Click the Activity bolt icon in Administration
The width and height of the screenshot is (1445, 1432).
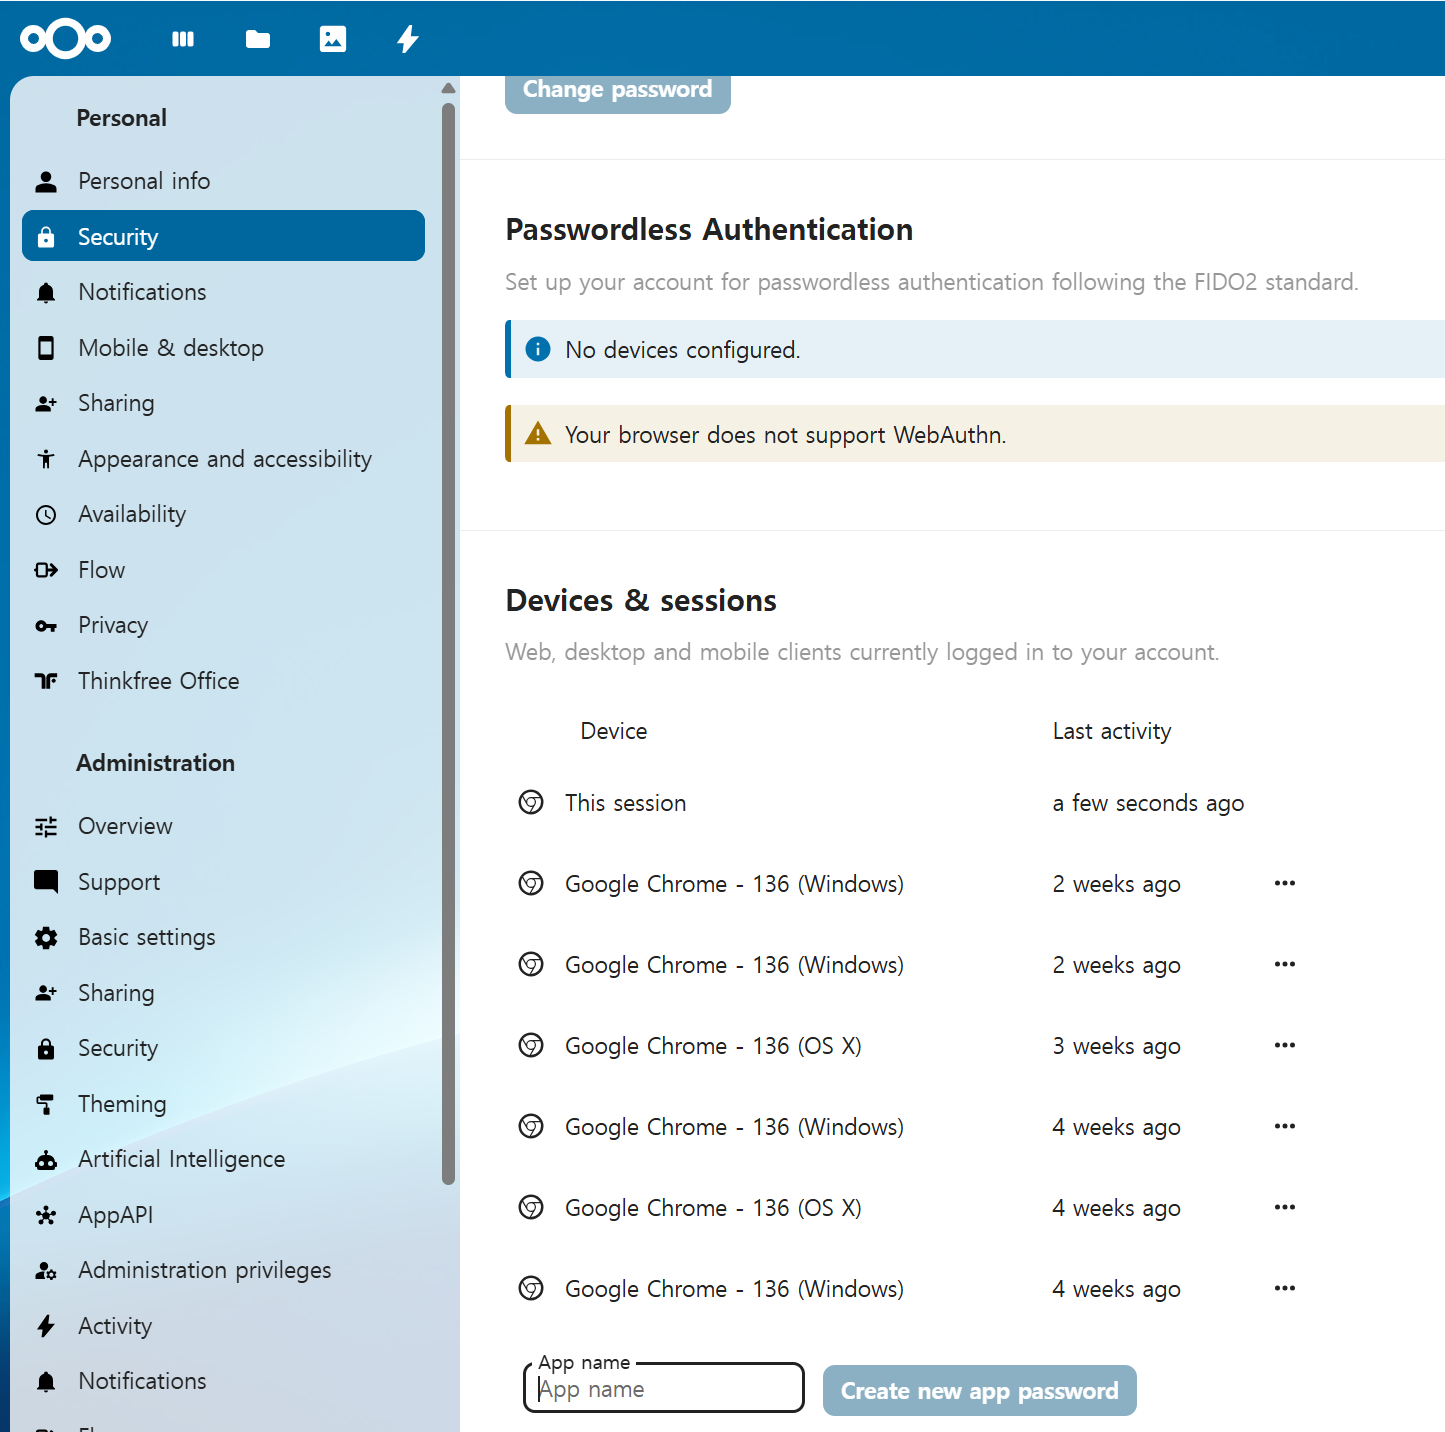(46, 1326)
